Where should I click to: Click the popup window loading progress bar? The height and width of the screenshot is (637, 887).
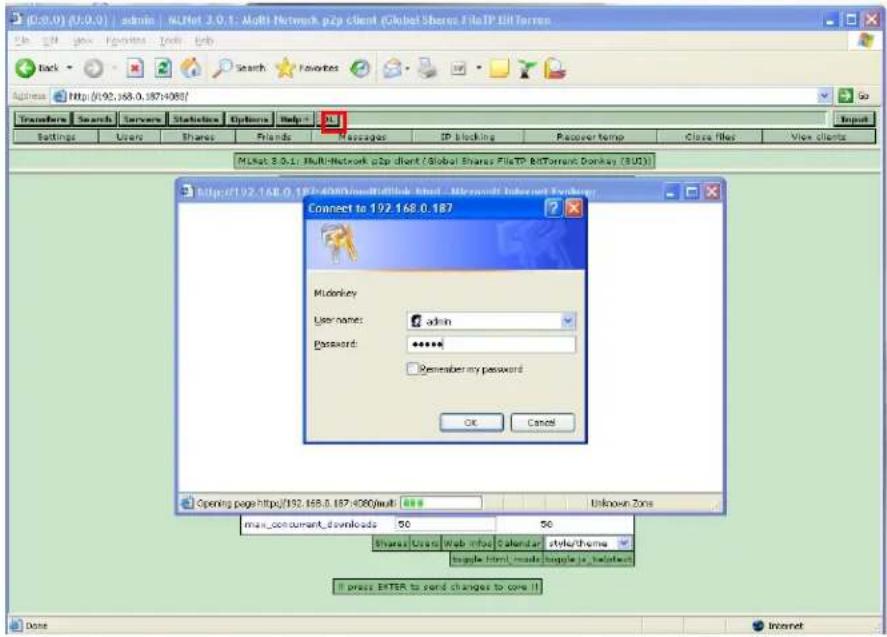tap(441, 503)
